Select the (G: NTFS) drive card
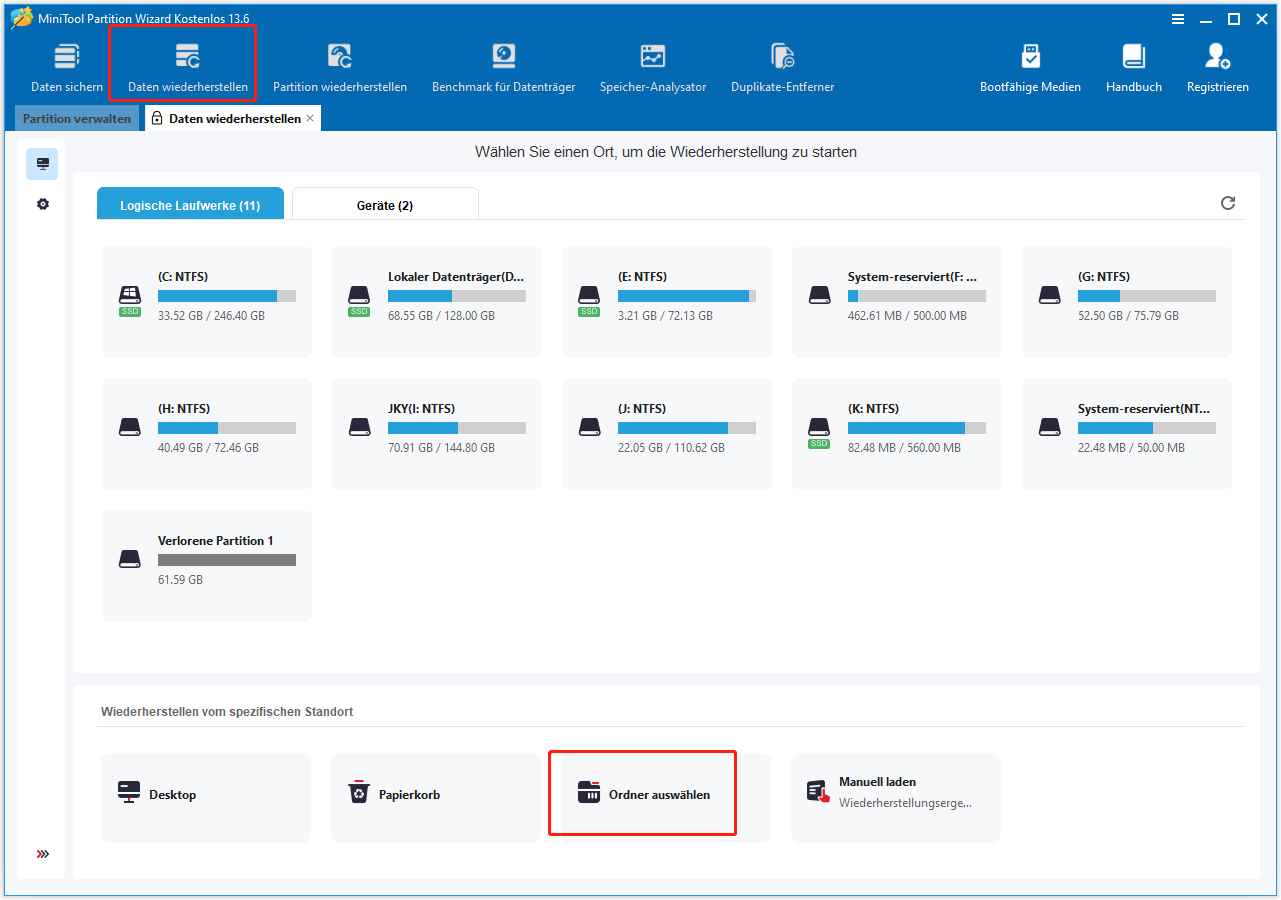The image size is (1281, 900). click(1127, 302)
